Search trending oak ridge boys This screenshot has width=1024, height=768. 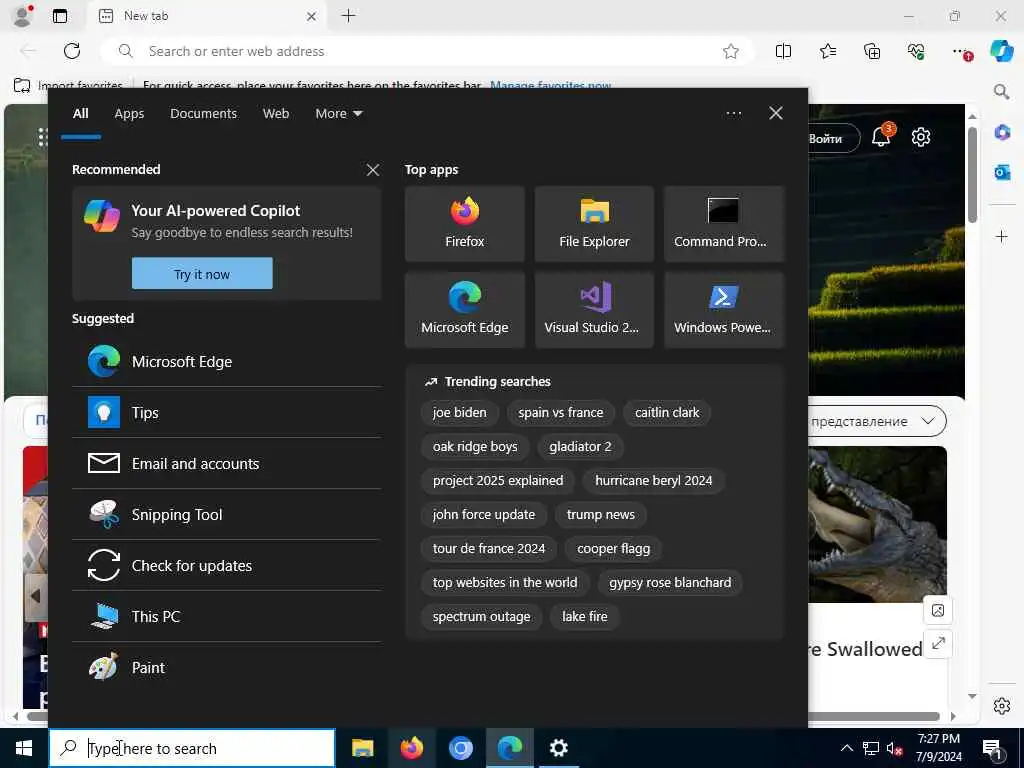pyautogui.click(x=475, y=447)
